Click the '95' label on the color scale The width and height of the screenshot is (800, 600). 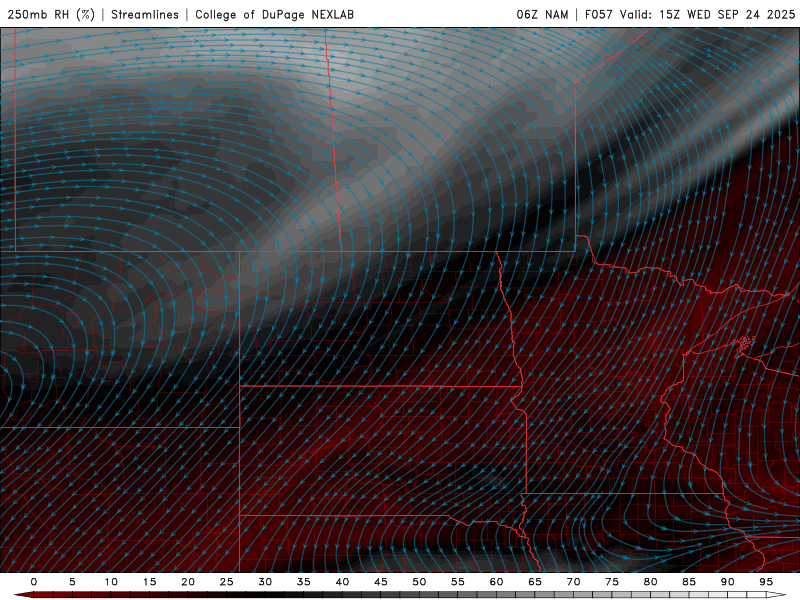pyautogui.click(x=766, y=582)
